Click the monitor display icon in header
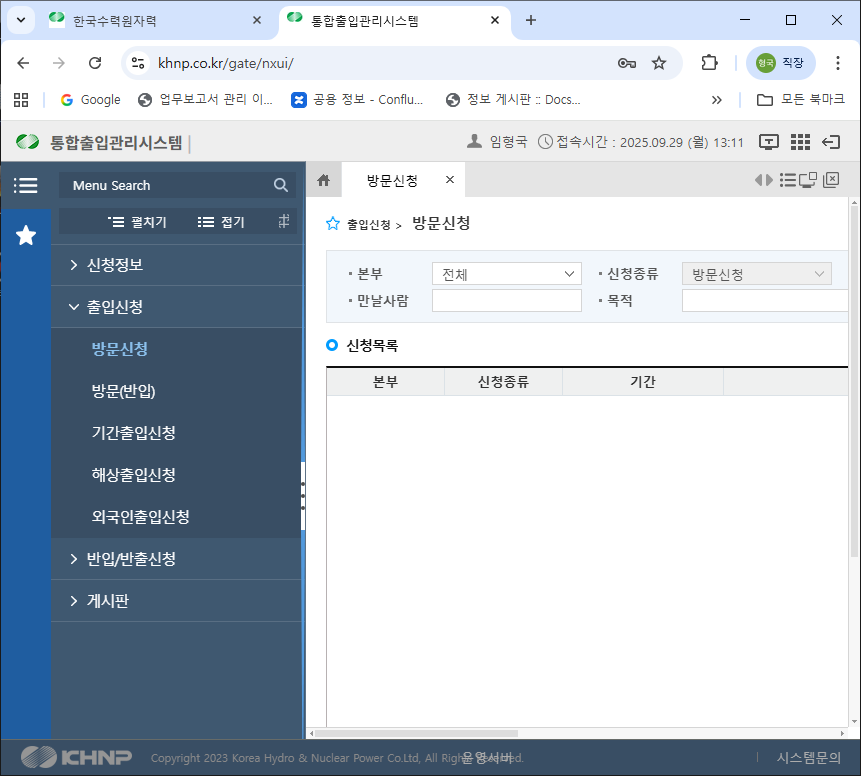This screenshot has width=861, height=776. click(769, 142)
